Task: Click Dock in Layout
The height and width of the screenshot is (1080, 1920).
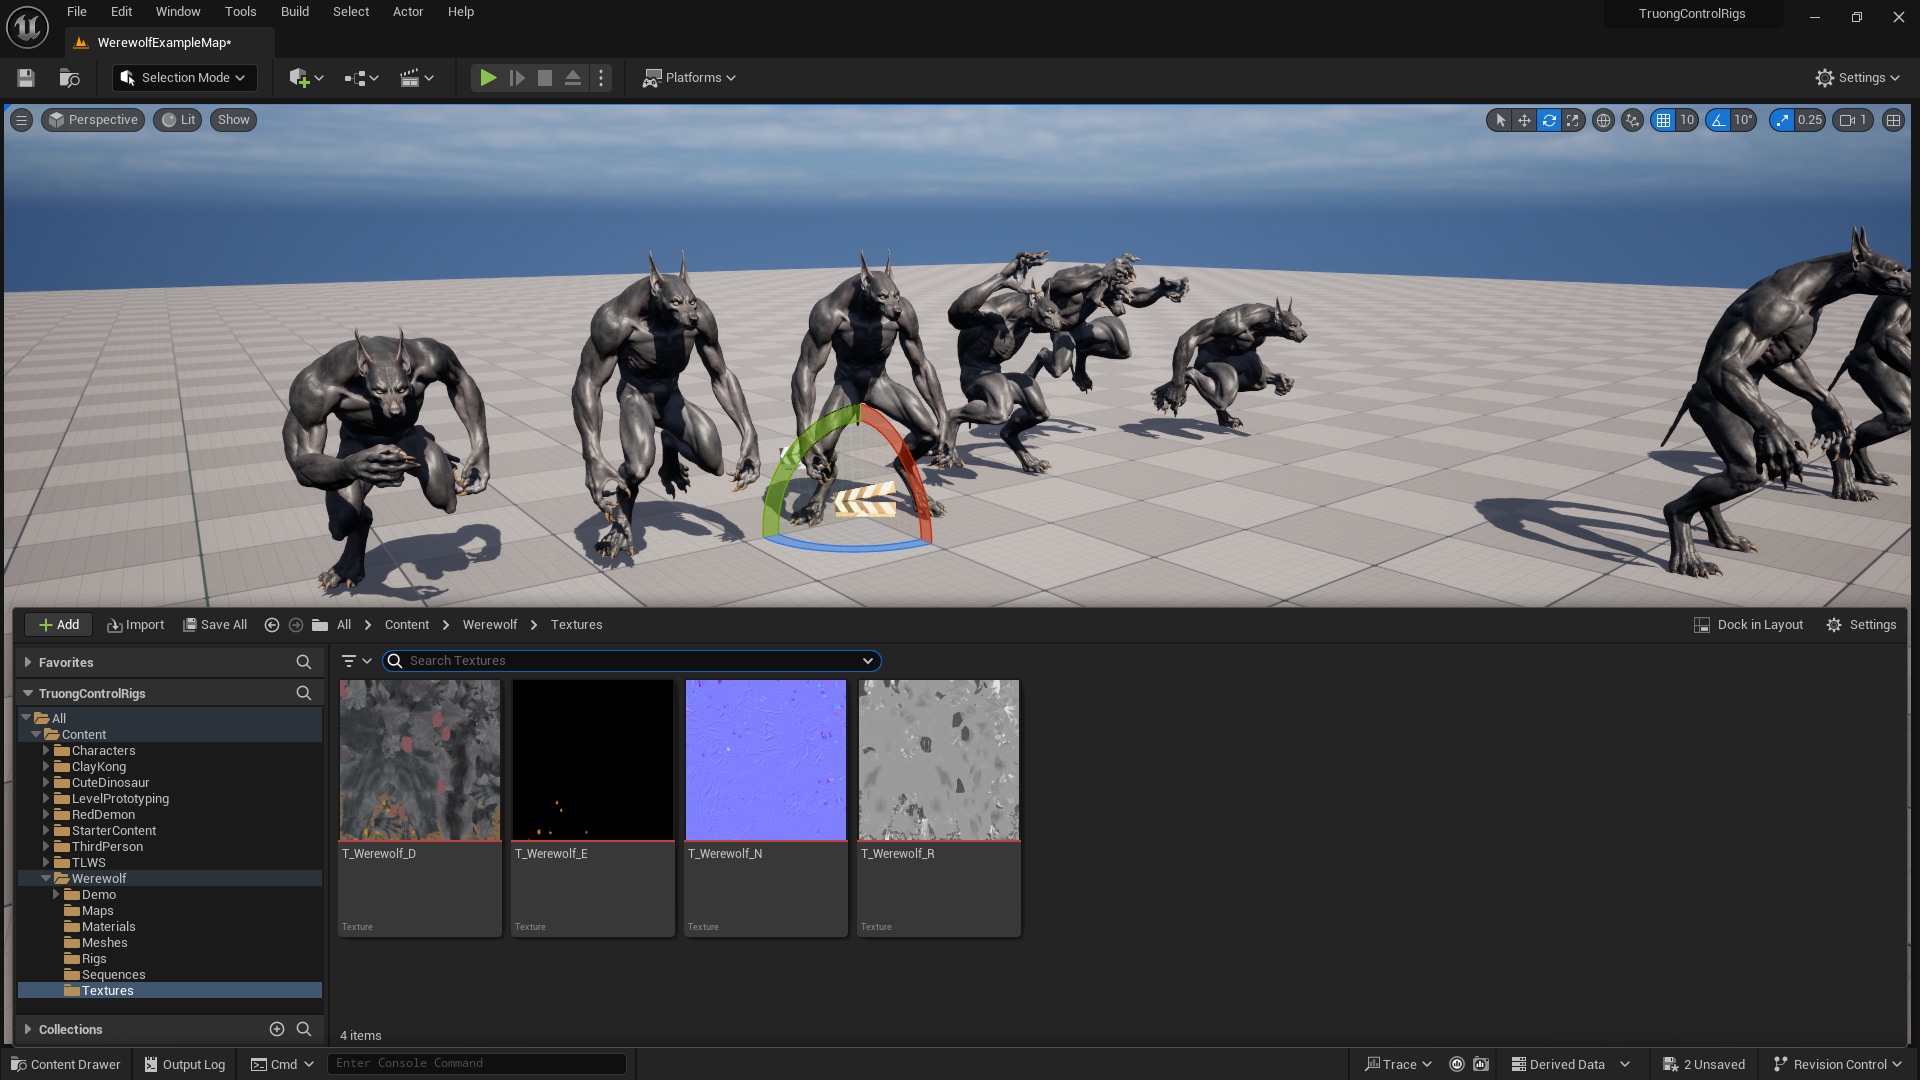Action: point(1749,625)
